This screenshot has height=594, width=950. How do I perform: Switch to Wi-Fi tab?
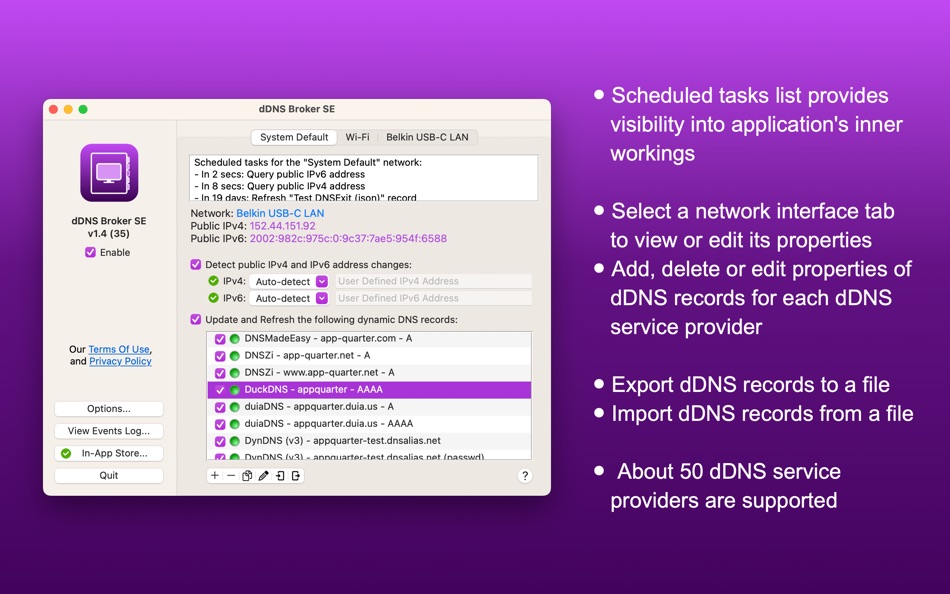click(x=357, y=137)
